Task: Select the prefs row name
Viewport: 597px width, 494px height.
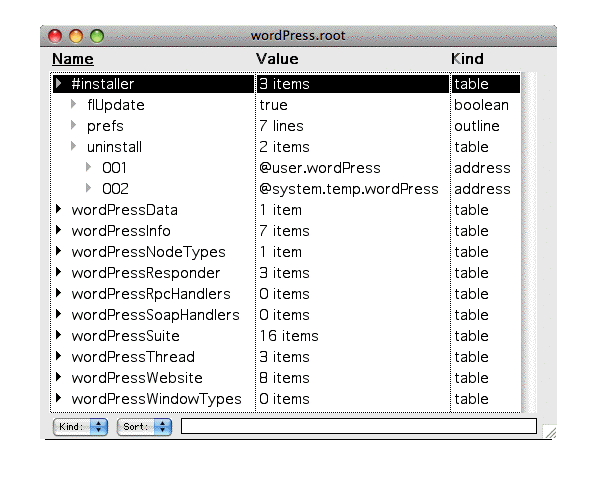Action: click(105, 126)
